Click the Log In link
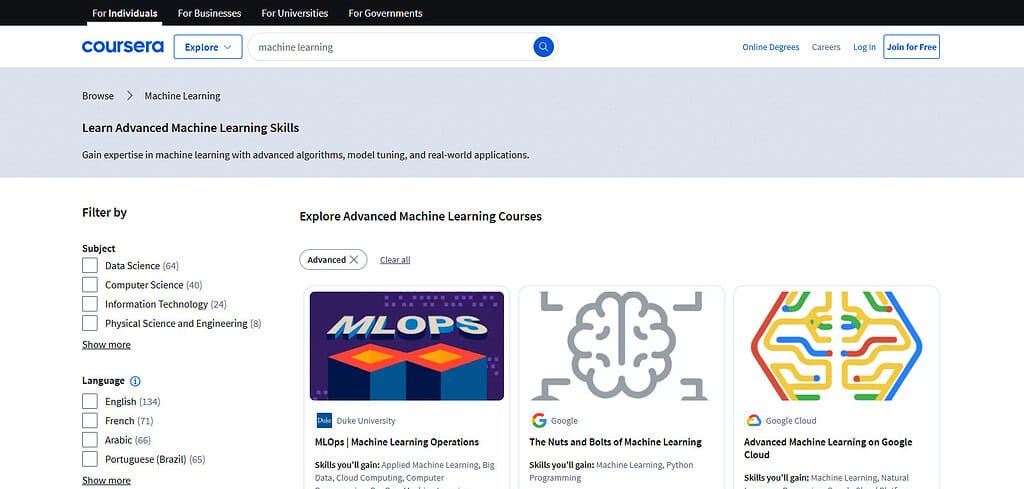The image size is (1024, 489). (864, 47)
